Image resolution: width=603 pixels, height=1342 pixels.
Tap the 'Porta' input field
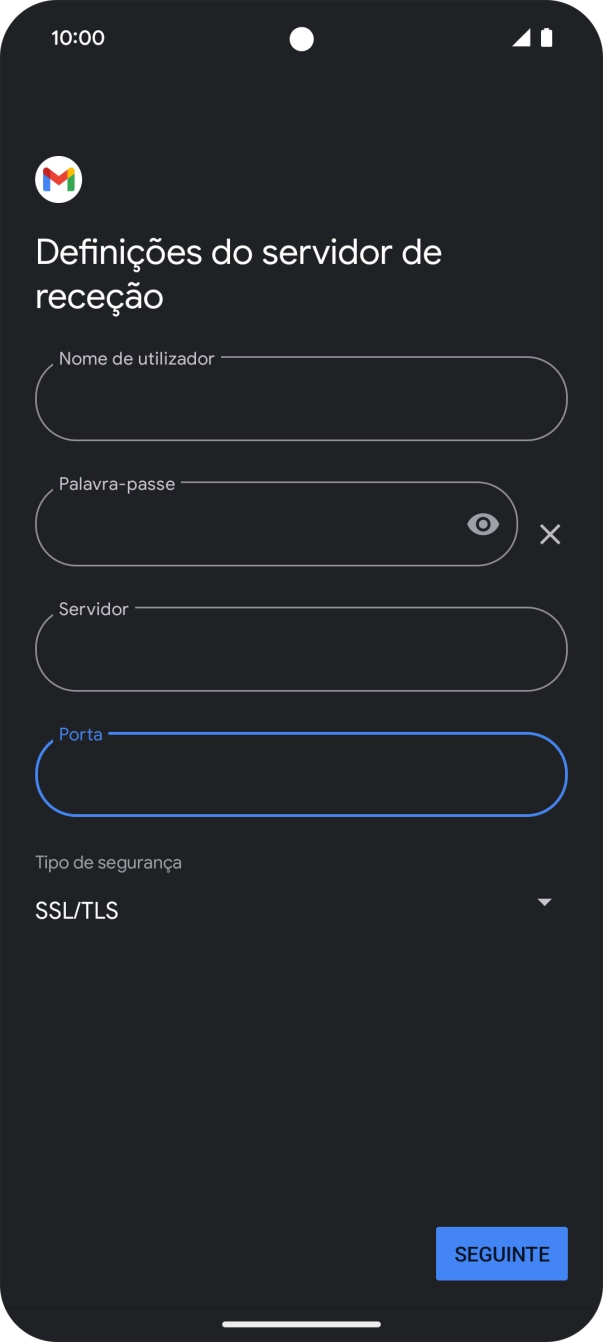point(300,777)
